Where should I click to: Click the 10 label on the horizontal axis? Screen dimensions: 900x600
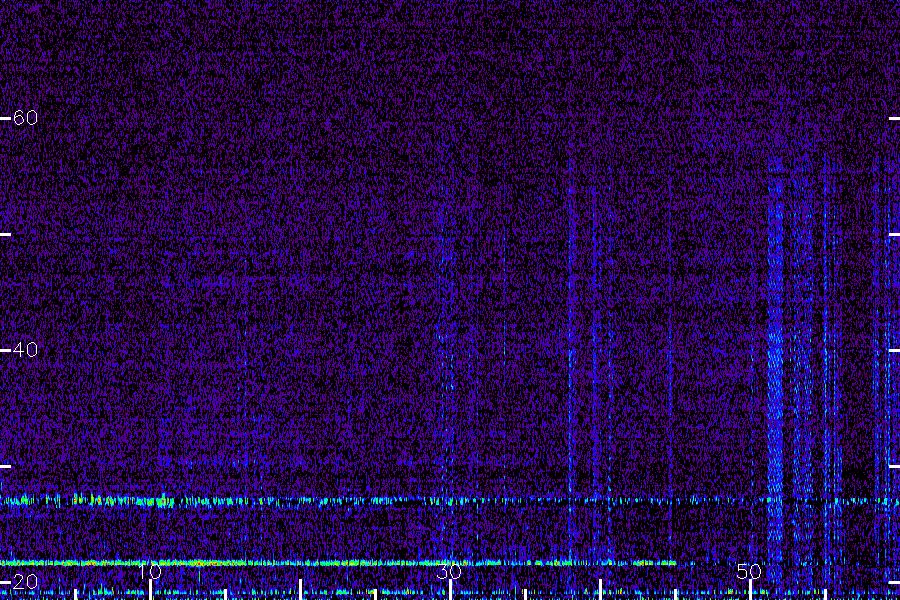[x=150, y=571]
